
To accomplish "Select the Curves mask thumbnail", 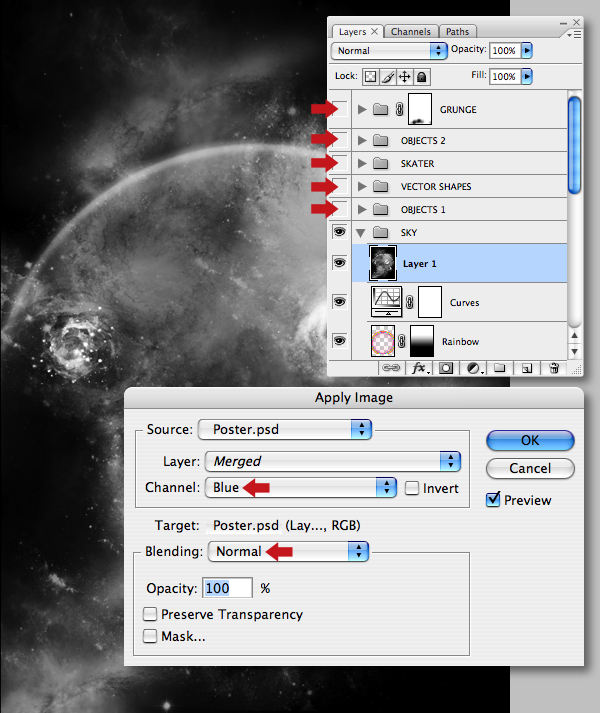I will point(430,302).
